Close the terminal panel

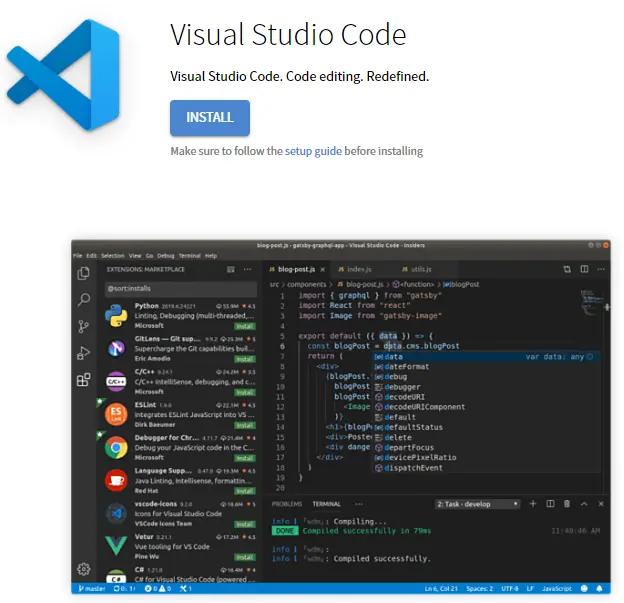(601, 504)
